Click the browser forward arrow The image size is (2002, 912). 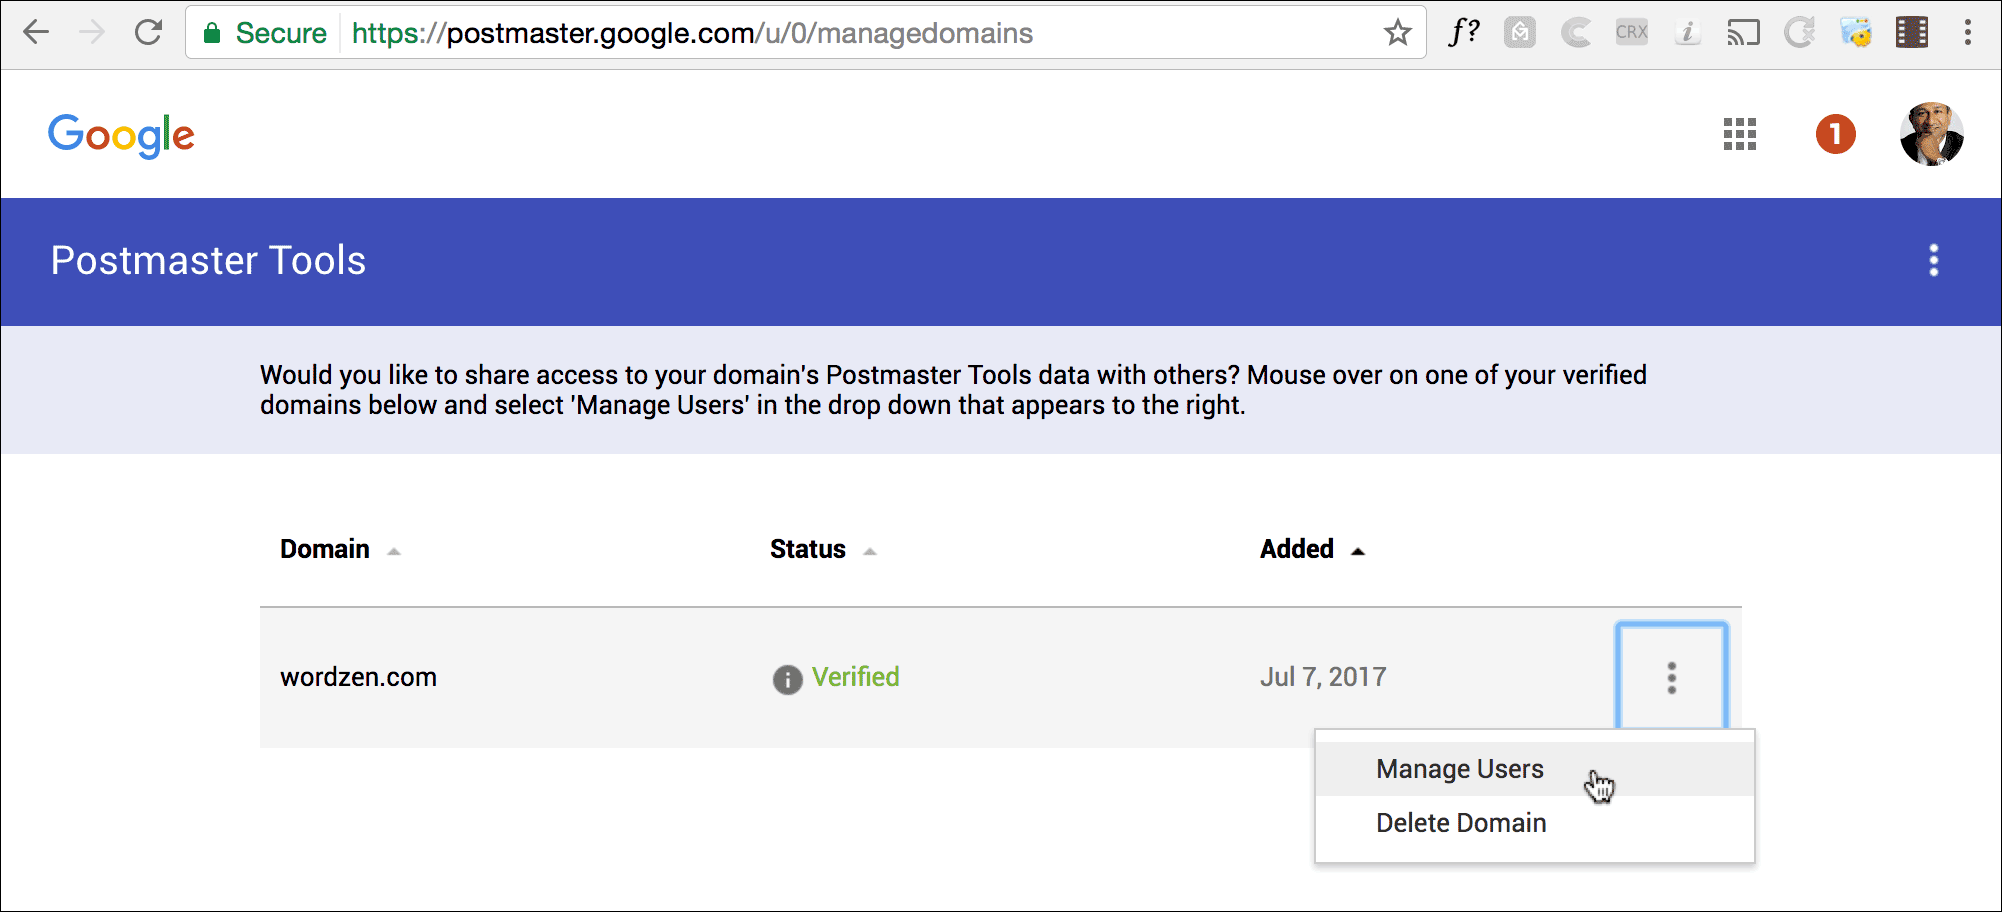pos(92,33)
